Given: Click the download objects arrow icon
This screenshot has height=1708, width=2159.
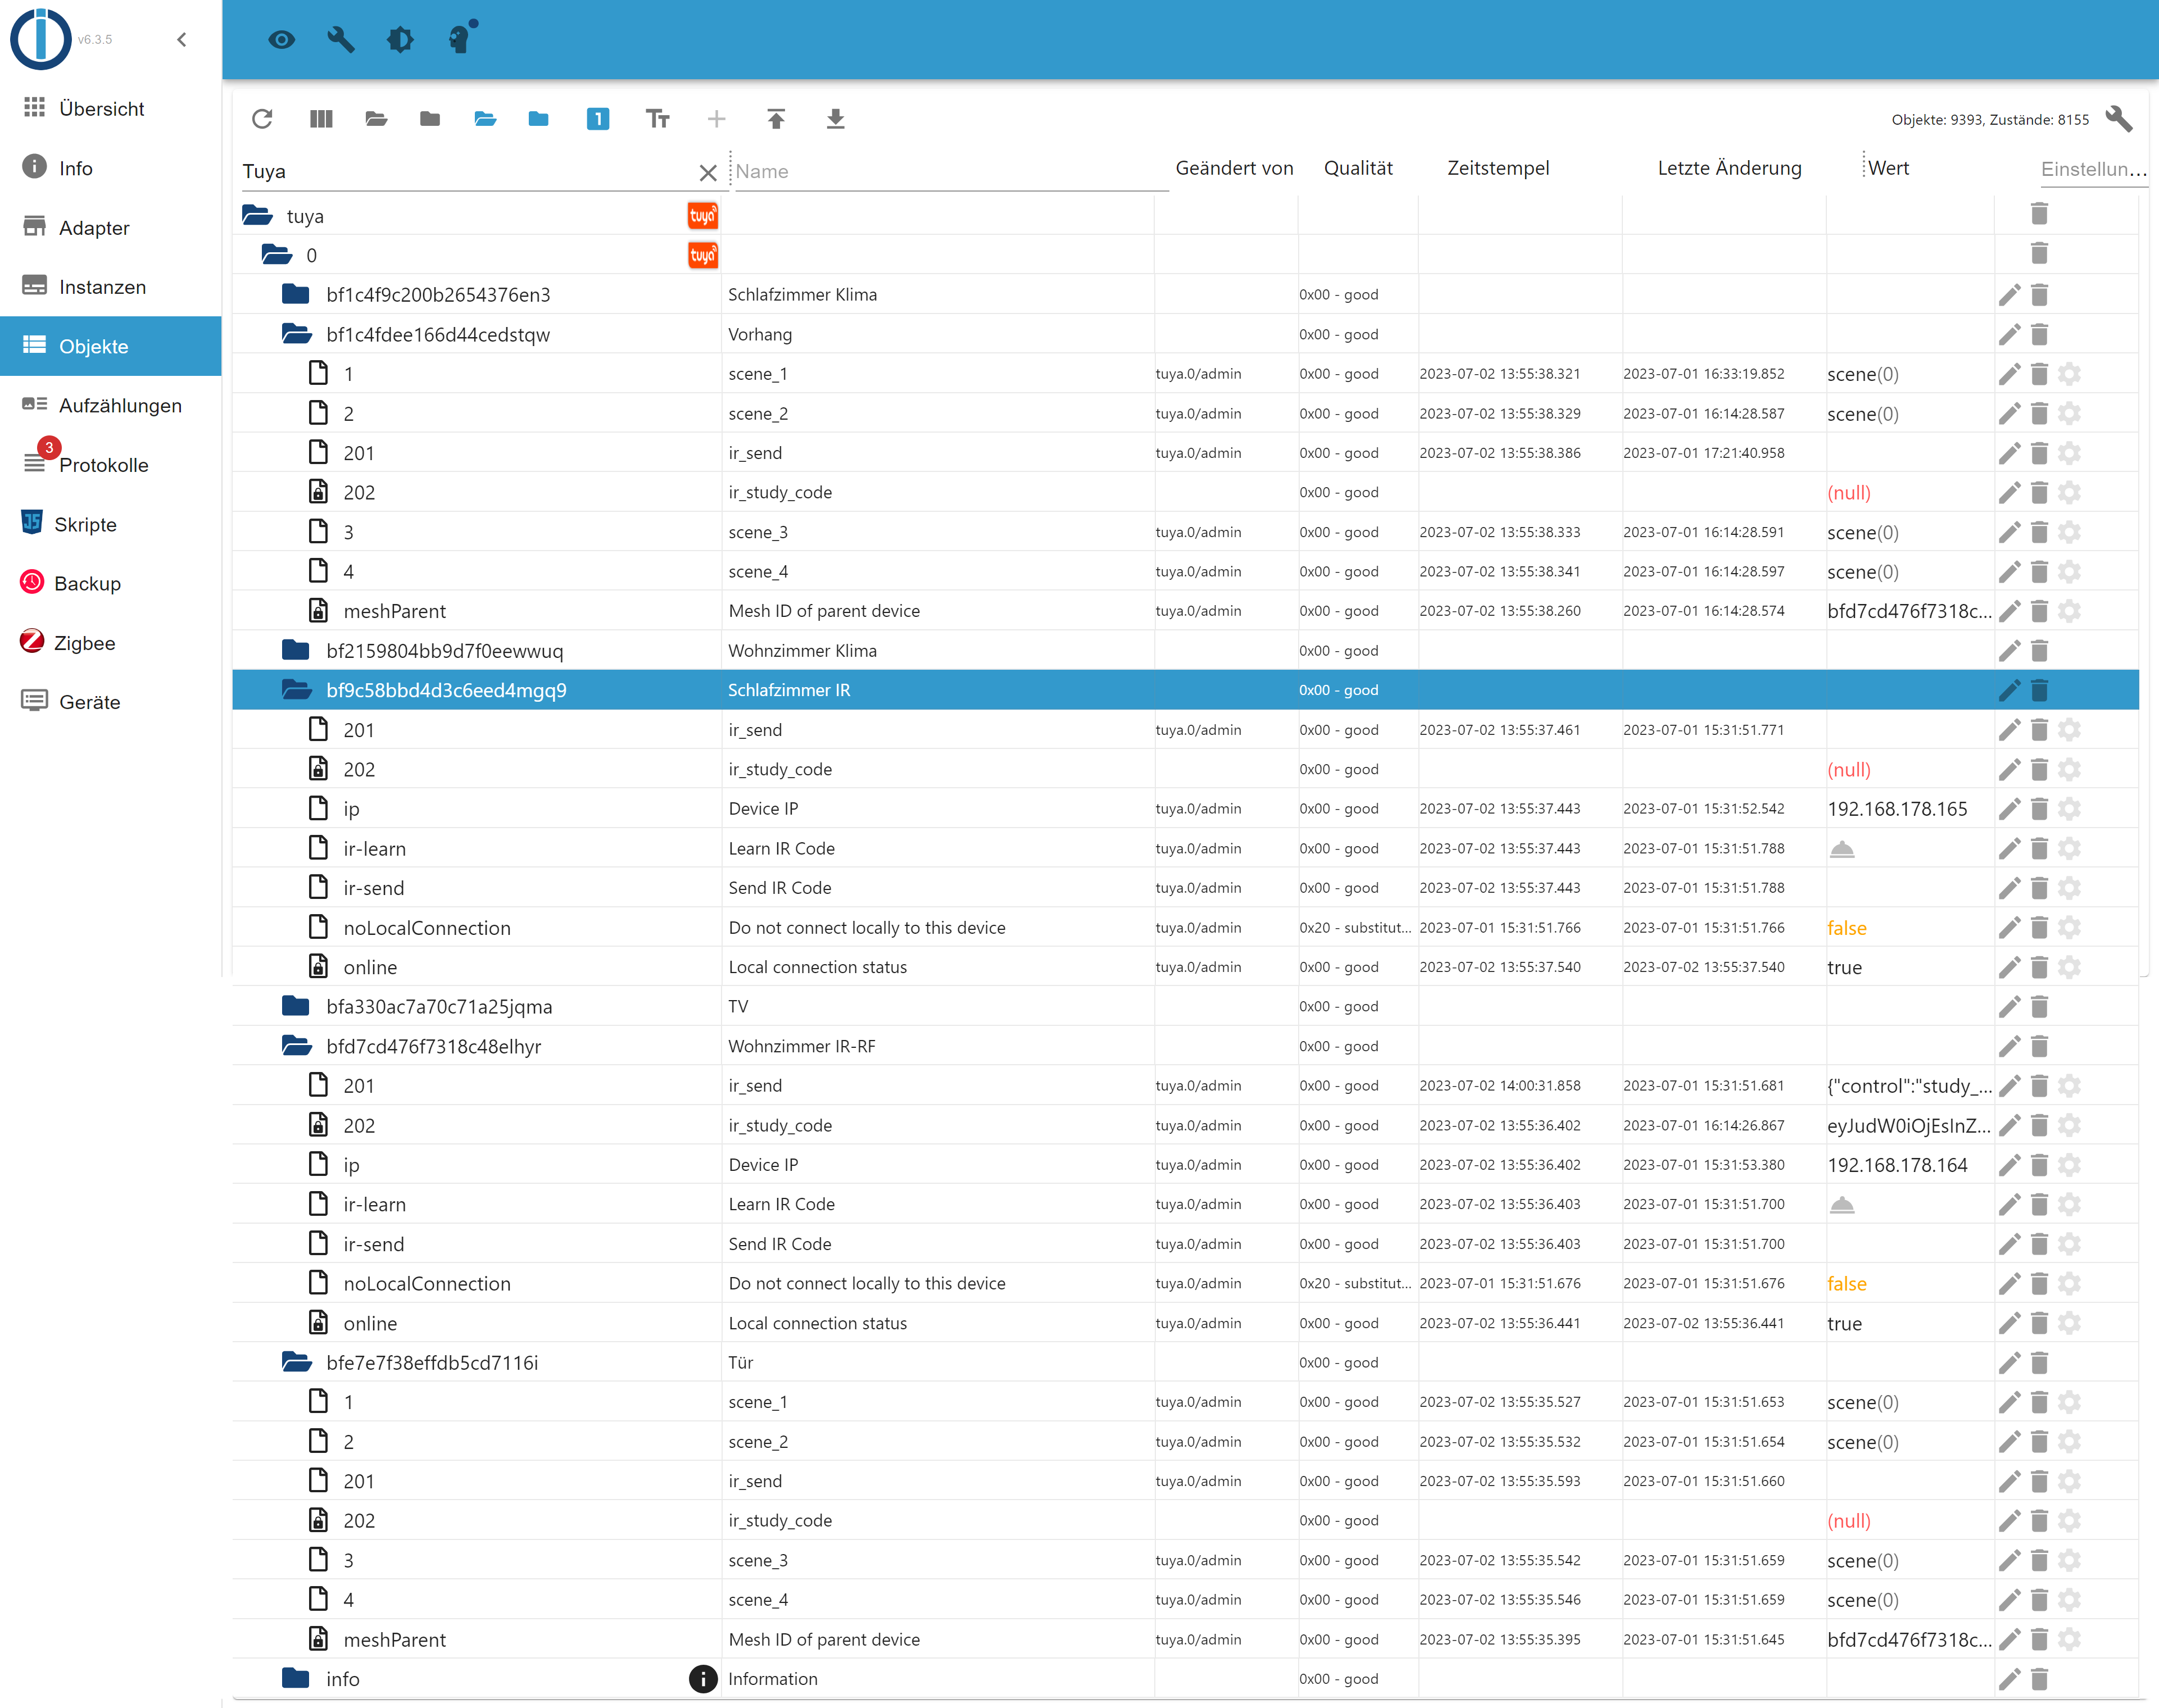Looking at the screenshot, I should coord(836,119).
